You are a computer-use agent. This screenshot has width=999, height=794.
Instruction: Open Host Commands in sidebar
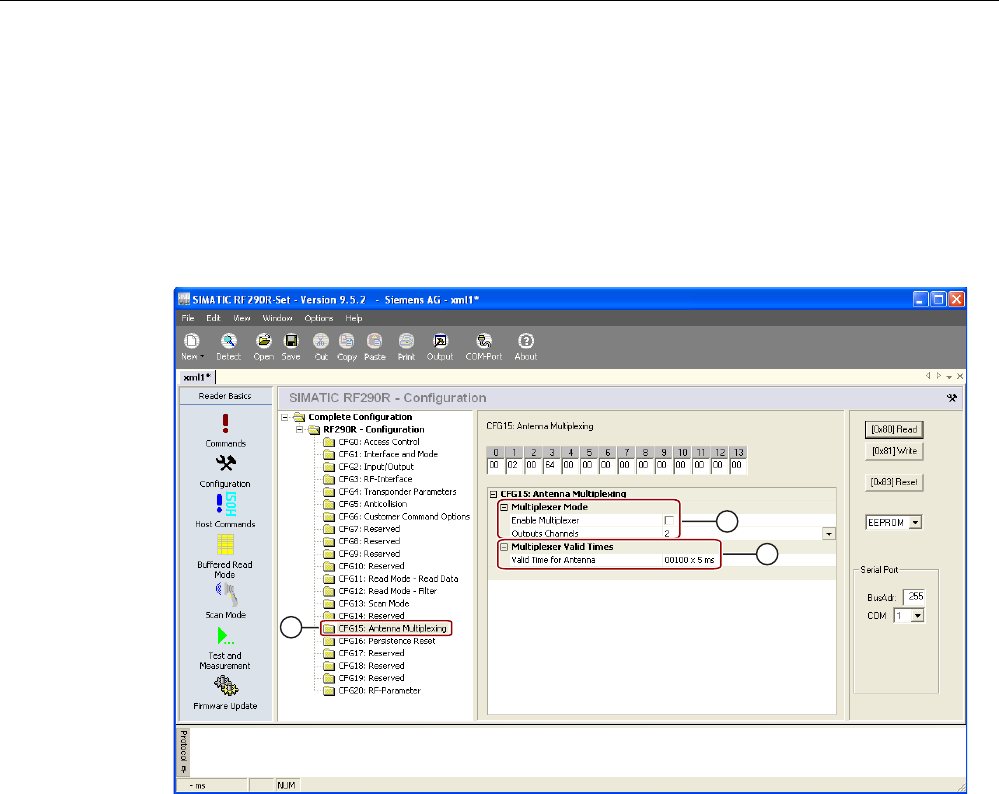point(226,504)
